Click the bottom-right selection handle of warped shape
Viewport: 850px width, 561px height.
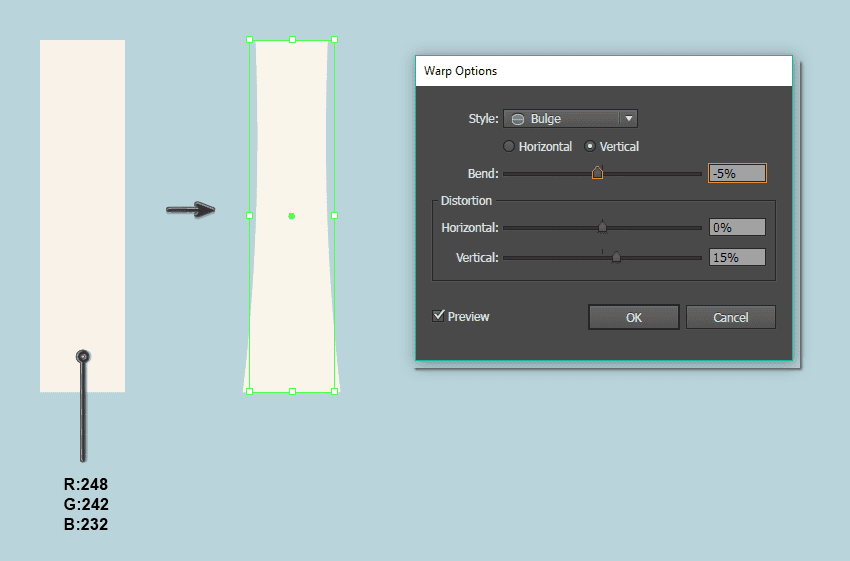tap(334, 391)
